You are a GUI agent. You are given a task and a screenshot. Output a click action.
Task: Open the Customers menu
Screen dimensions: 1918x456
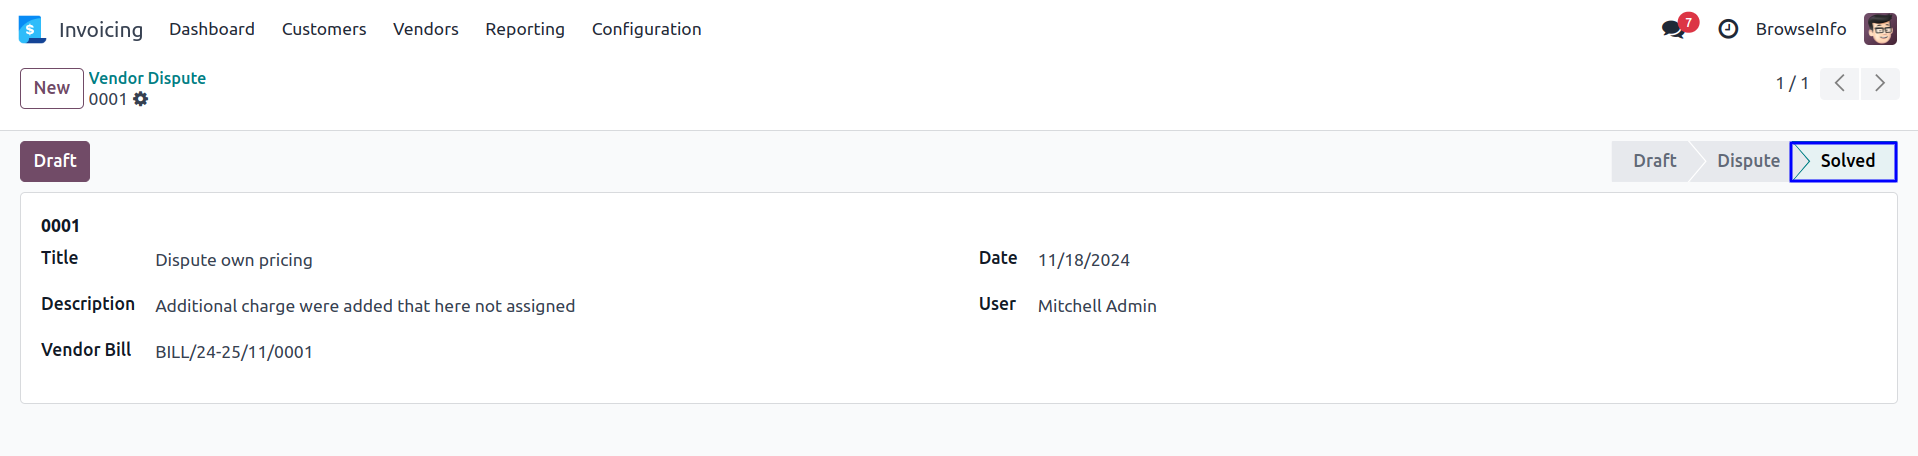[324, 29]
